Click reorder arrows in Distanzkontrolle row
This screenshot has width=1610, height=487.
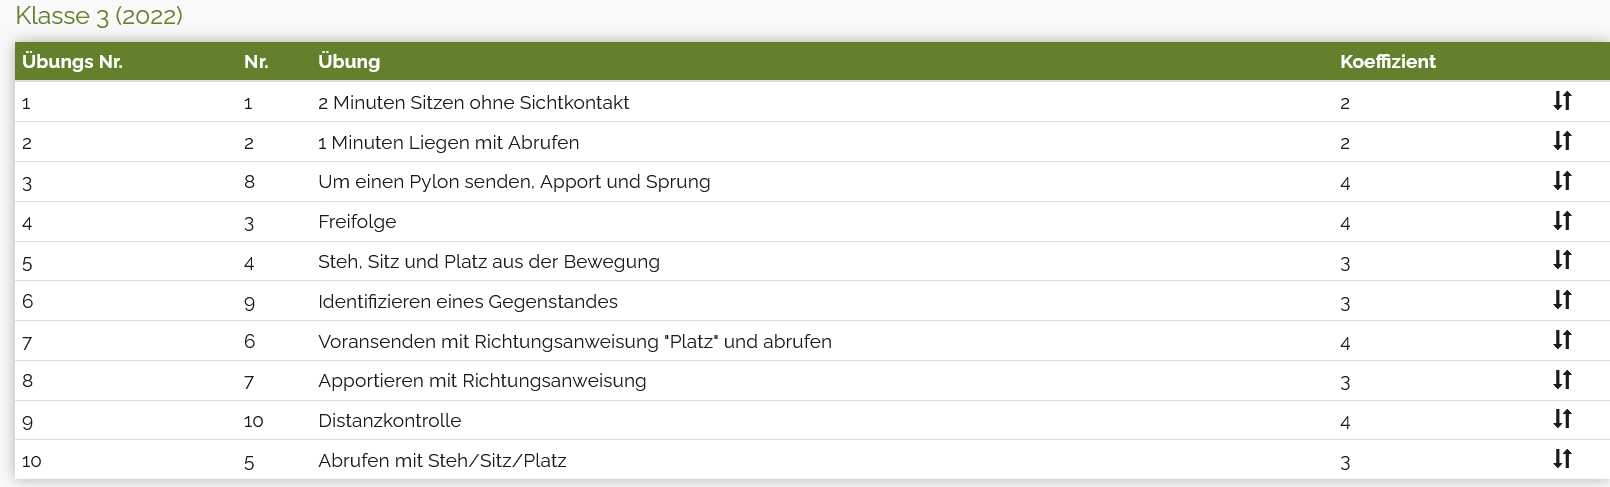click(x=1562, y=419)
